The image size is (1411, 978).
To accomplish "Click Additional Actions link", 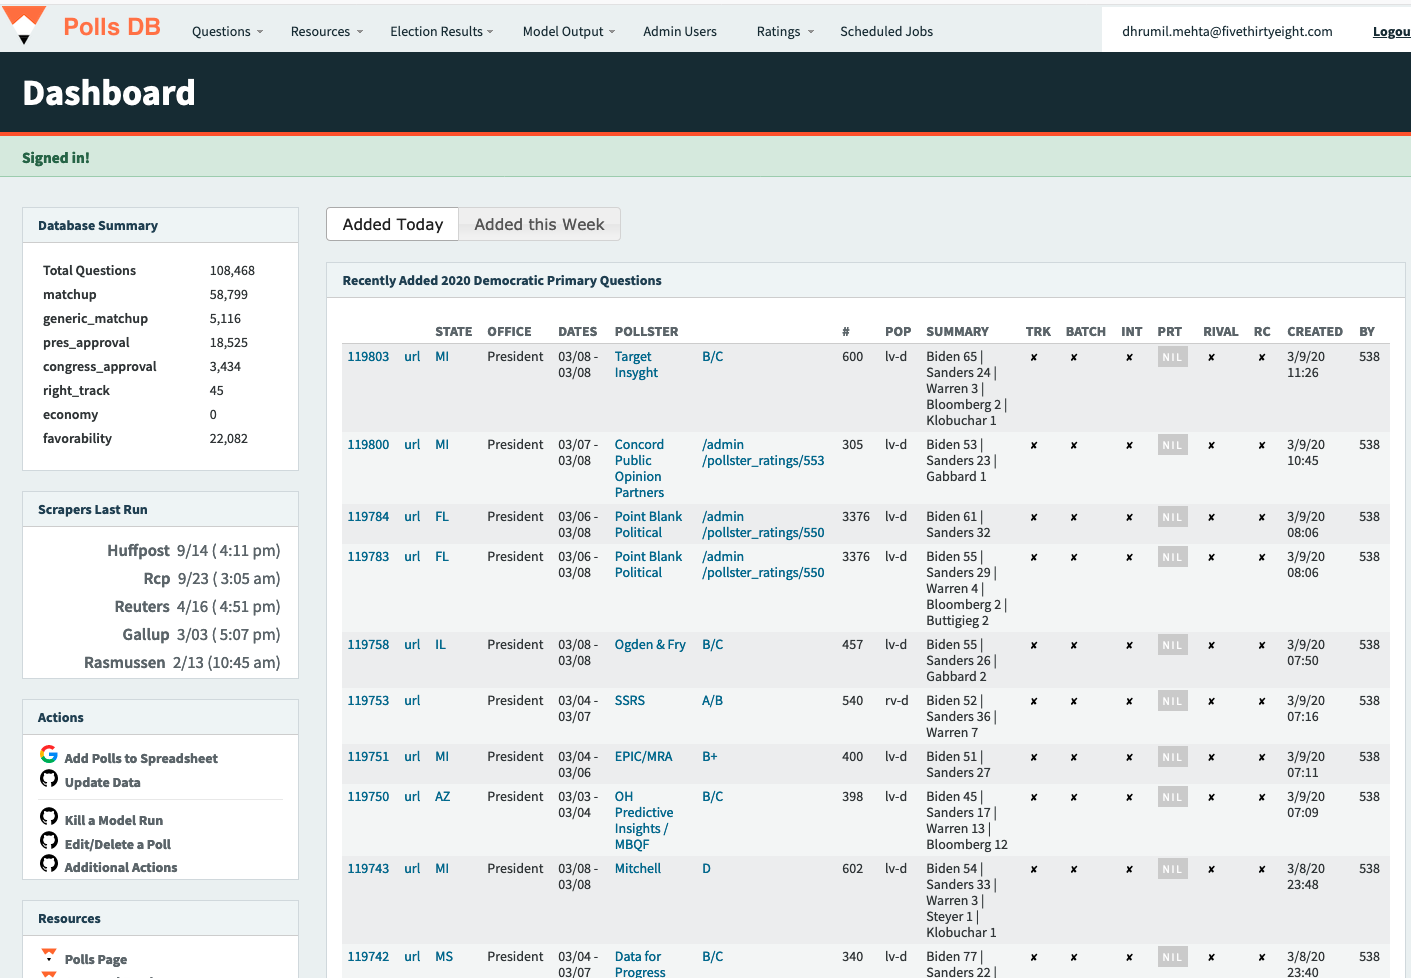I will tap(121, 868).
